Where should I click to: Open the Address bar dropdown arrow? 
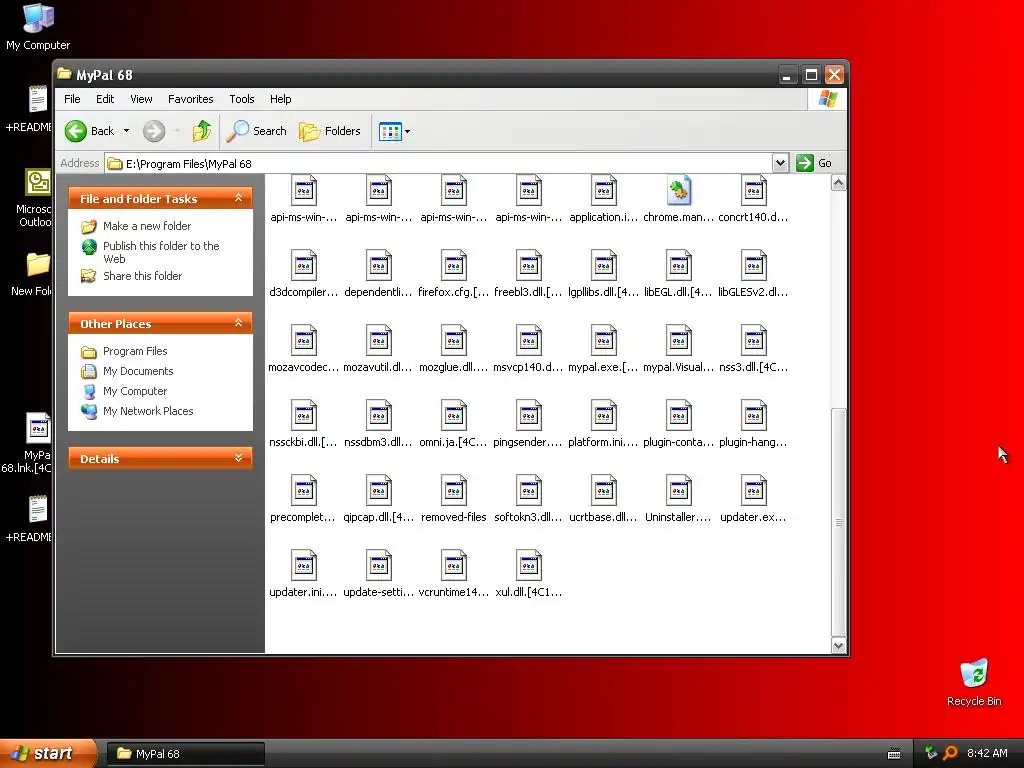[x=780, y=163]
